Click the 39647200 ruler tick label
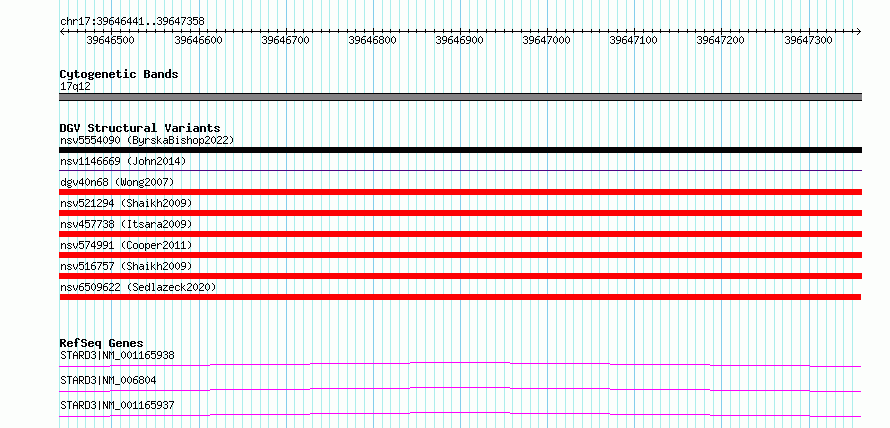 pyautogui.click(x=720, y=40)
